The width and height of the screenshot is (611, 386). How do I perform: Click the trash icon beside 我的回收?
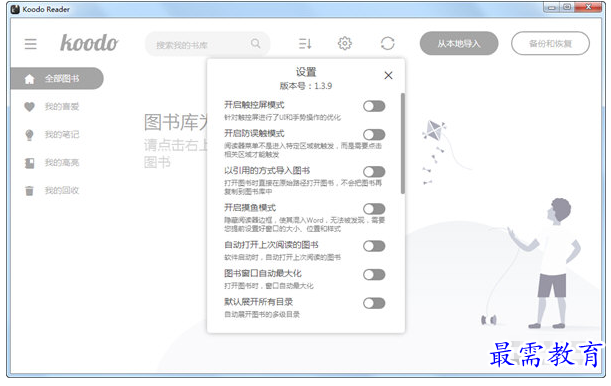click(30, 191)
